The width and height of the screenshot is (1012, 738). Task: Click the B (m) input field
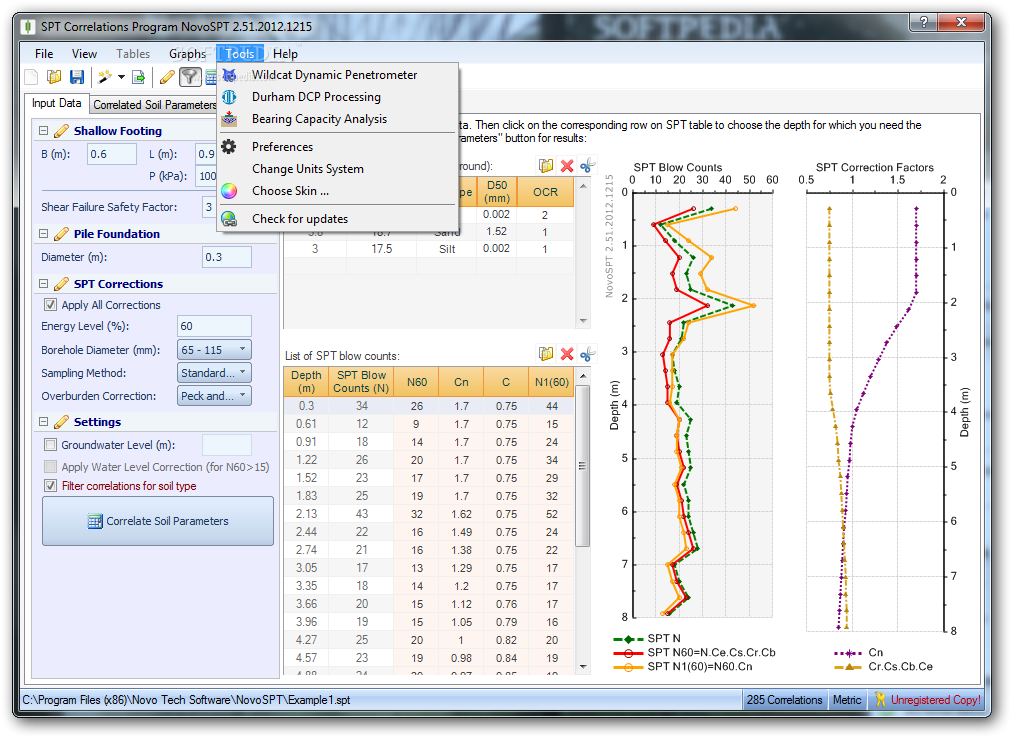click(x=112, y=154)
